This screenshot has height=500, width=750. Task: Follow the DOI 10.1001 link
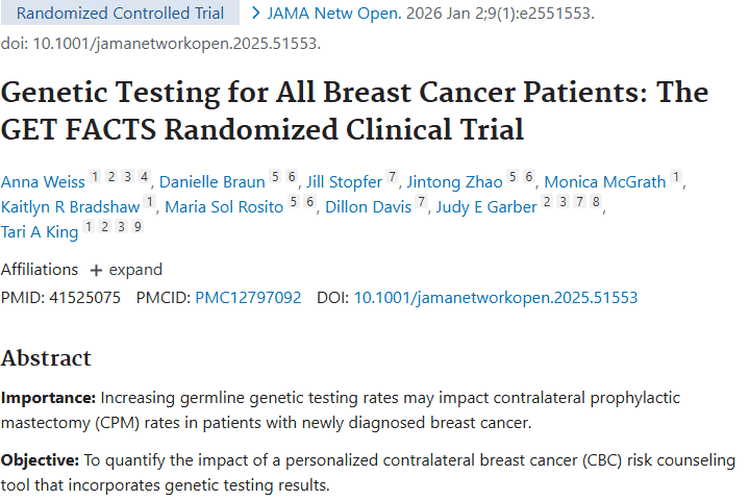(x=496, y=297)
